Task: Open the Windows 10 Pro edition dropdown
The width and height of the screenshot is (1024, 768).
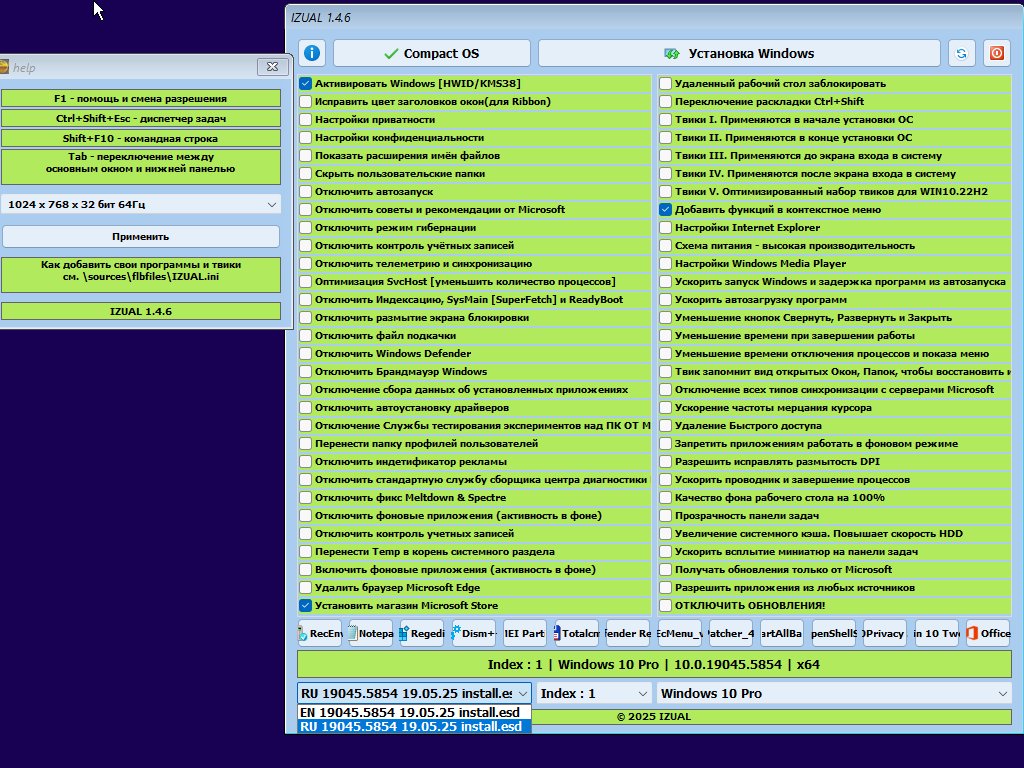Action: [x=834, y=693]
